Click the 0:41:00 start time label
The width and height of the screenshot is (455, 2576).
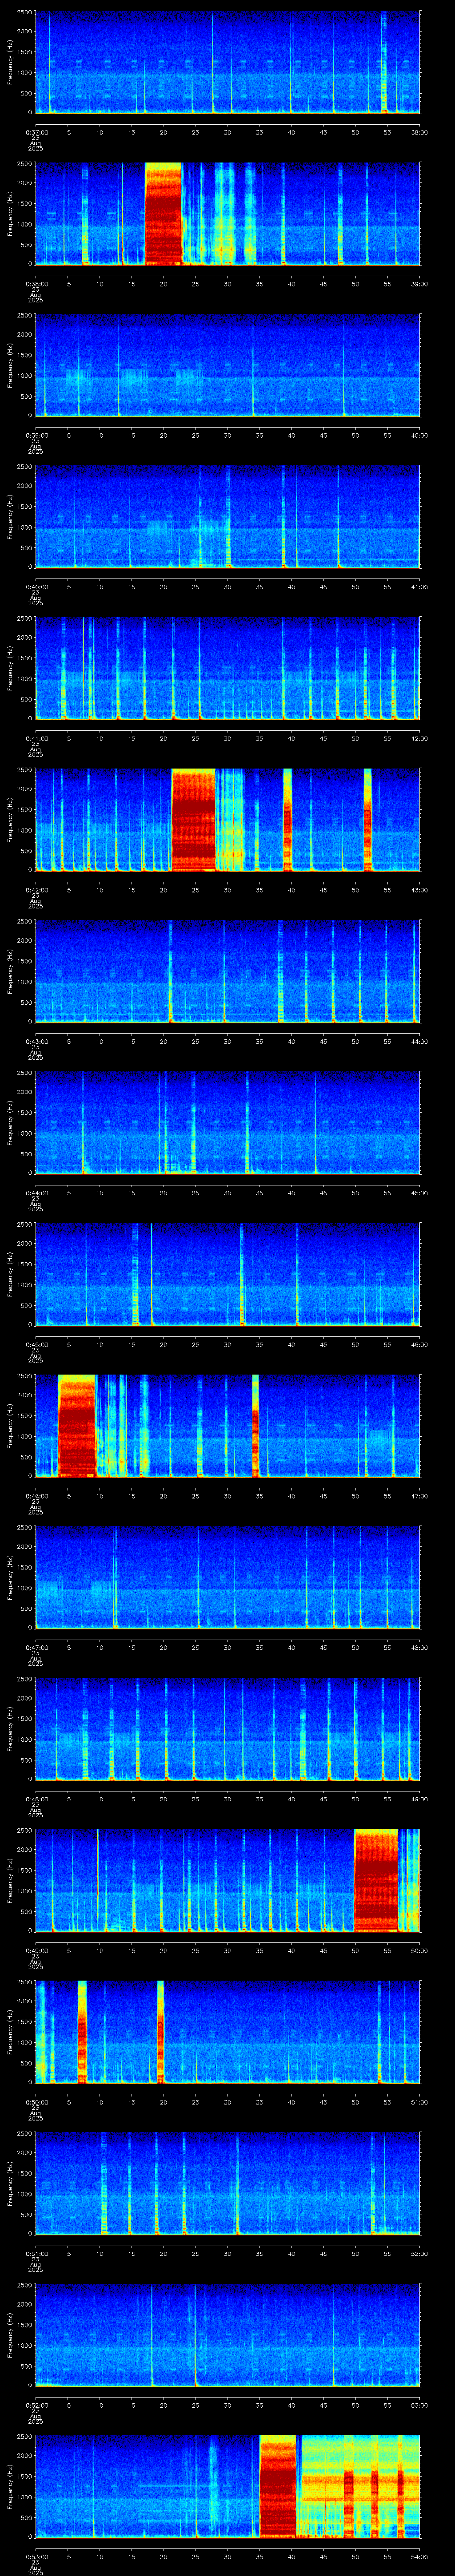36,738
